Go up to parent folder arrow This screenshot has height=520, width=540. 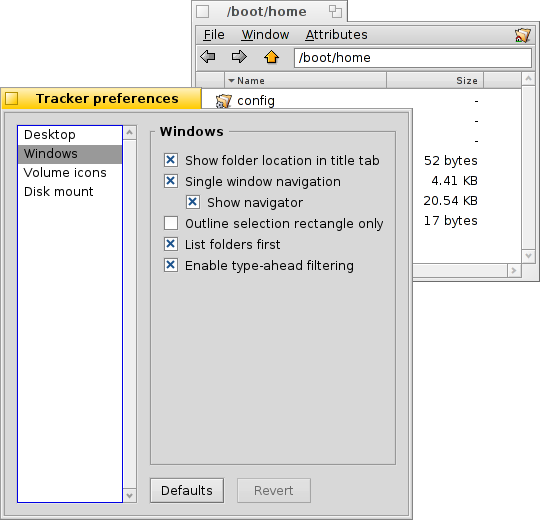pos(271,57)
